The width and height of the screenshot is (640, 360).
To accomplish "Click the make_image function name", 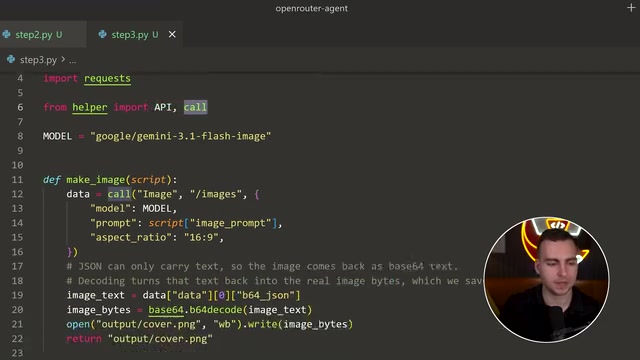I will point(96,180).
